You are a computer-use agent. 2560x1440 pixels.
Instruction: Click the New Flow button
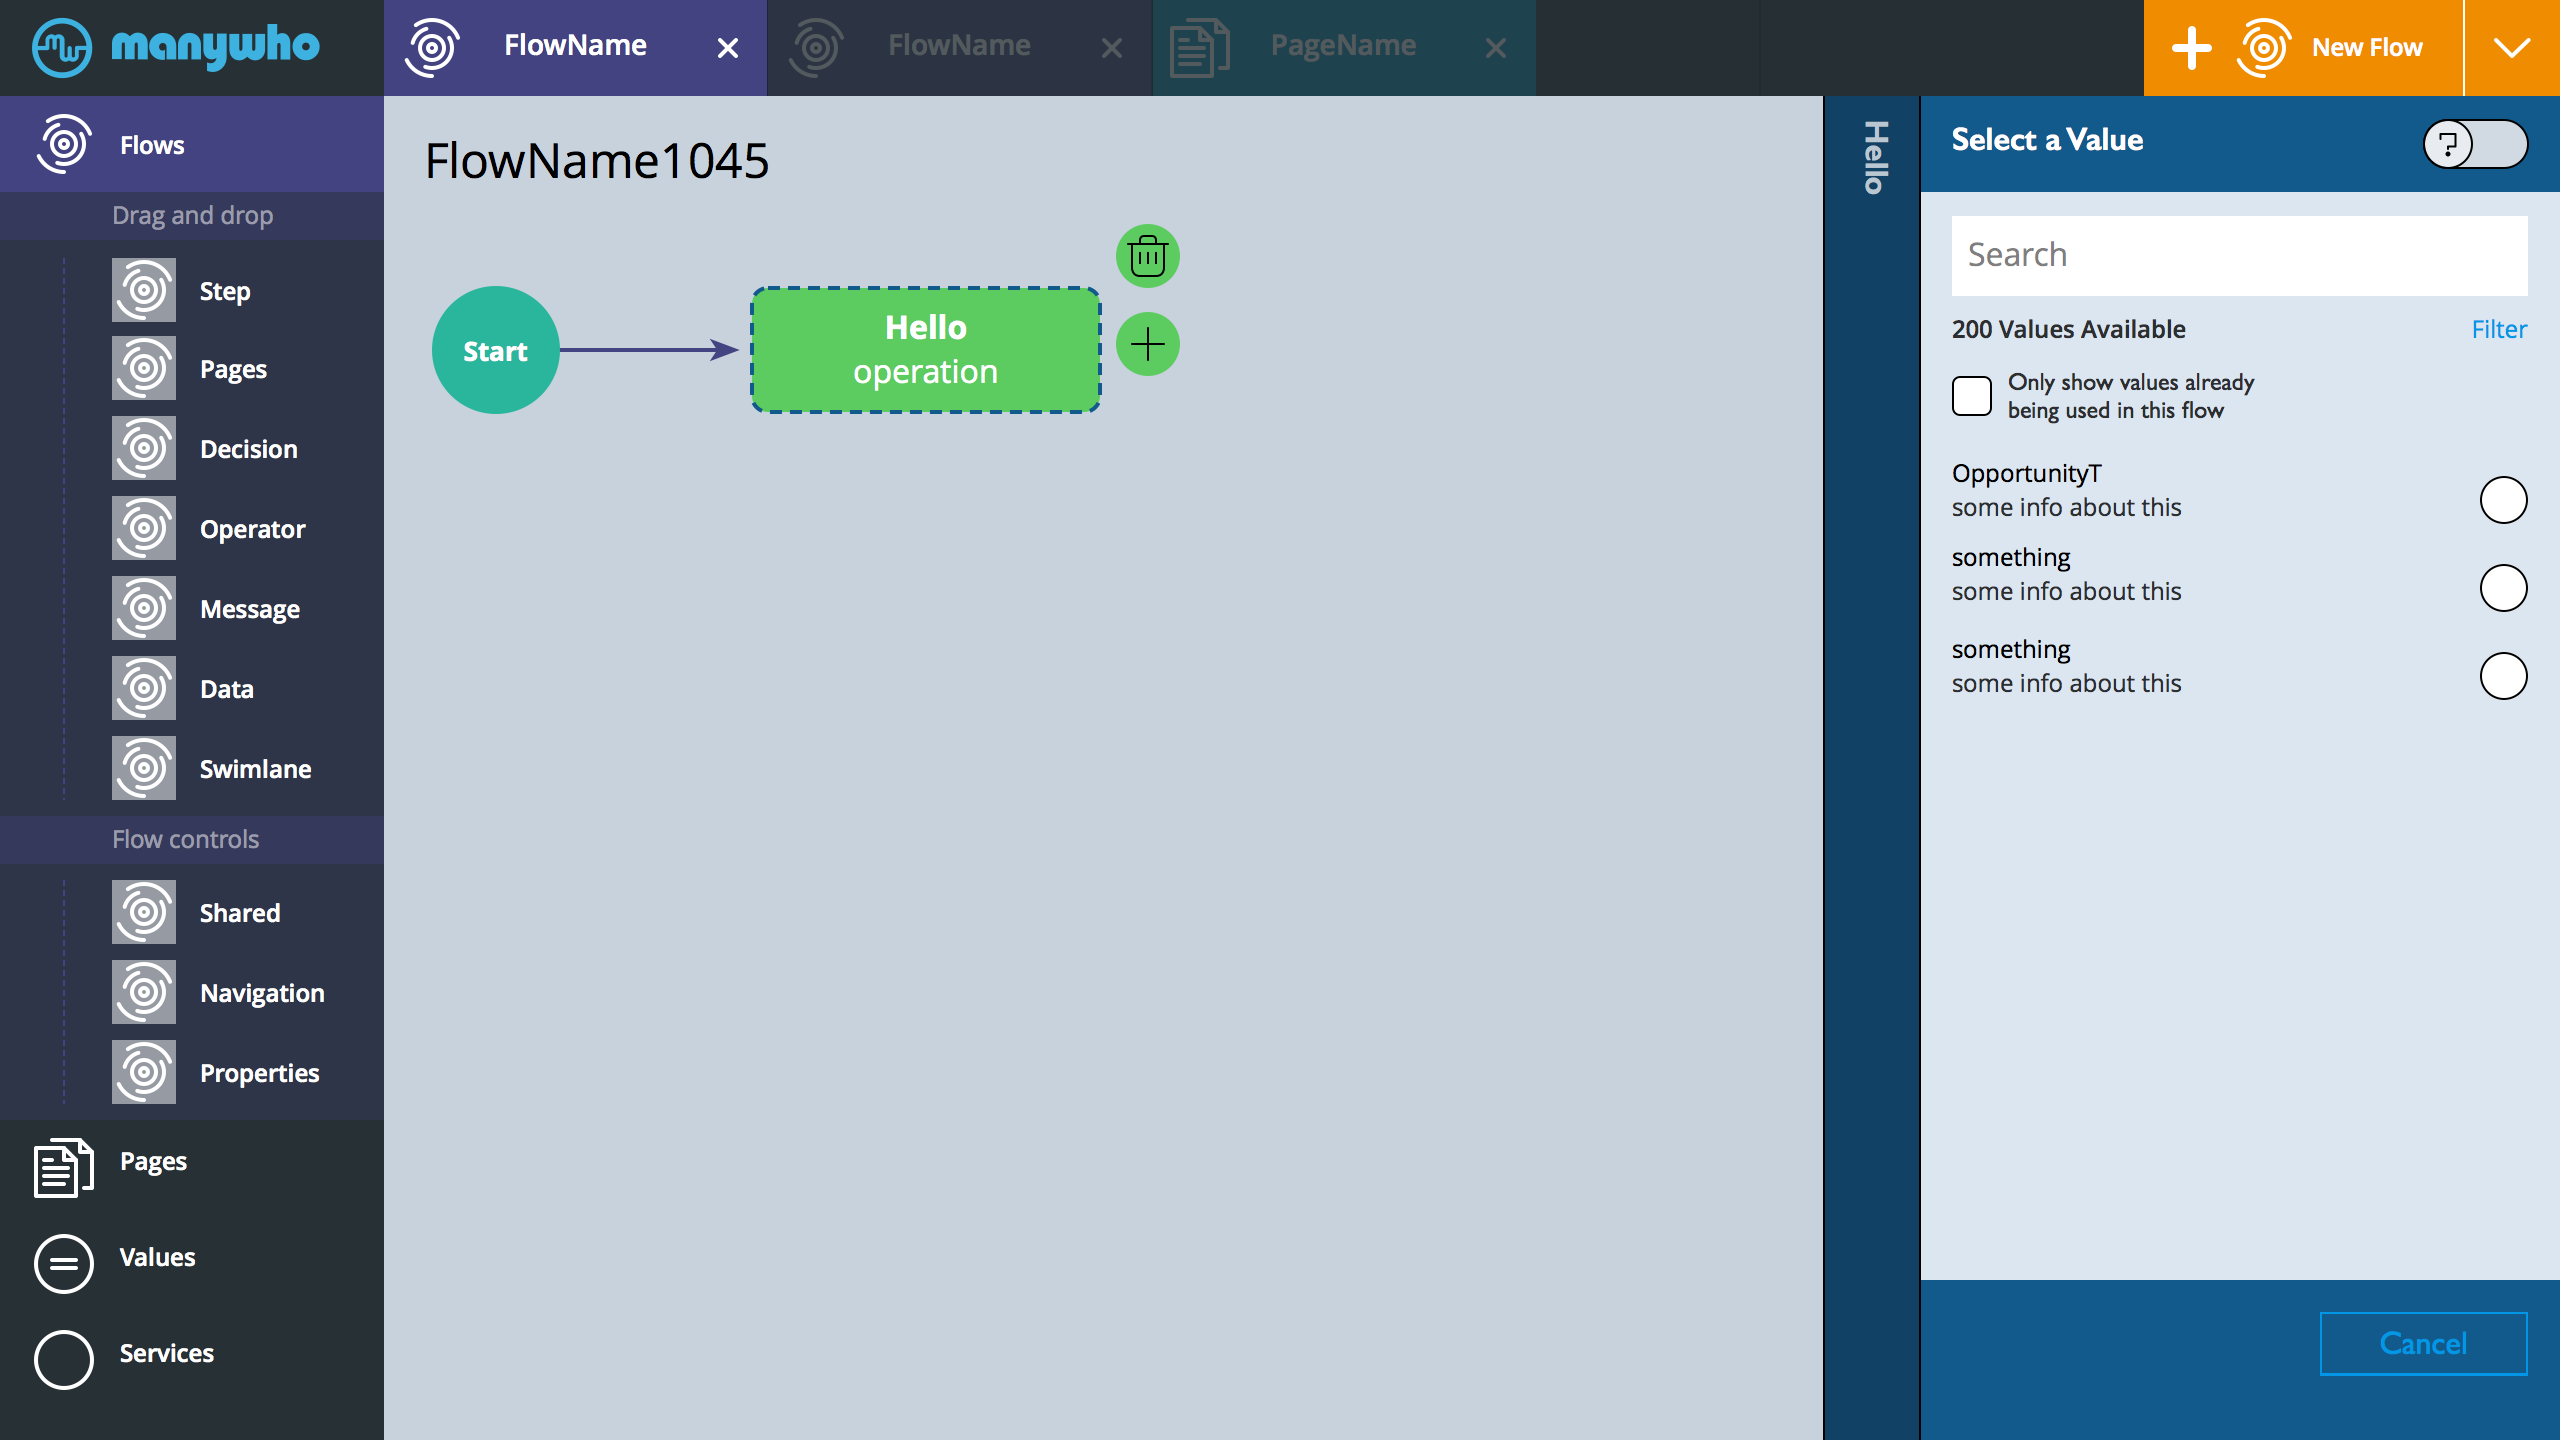coord(2303,48)
